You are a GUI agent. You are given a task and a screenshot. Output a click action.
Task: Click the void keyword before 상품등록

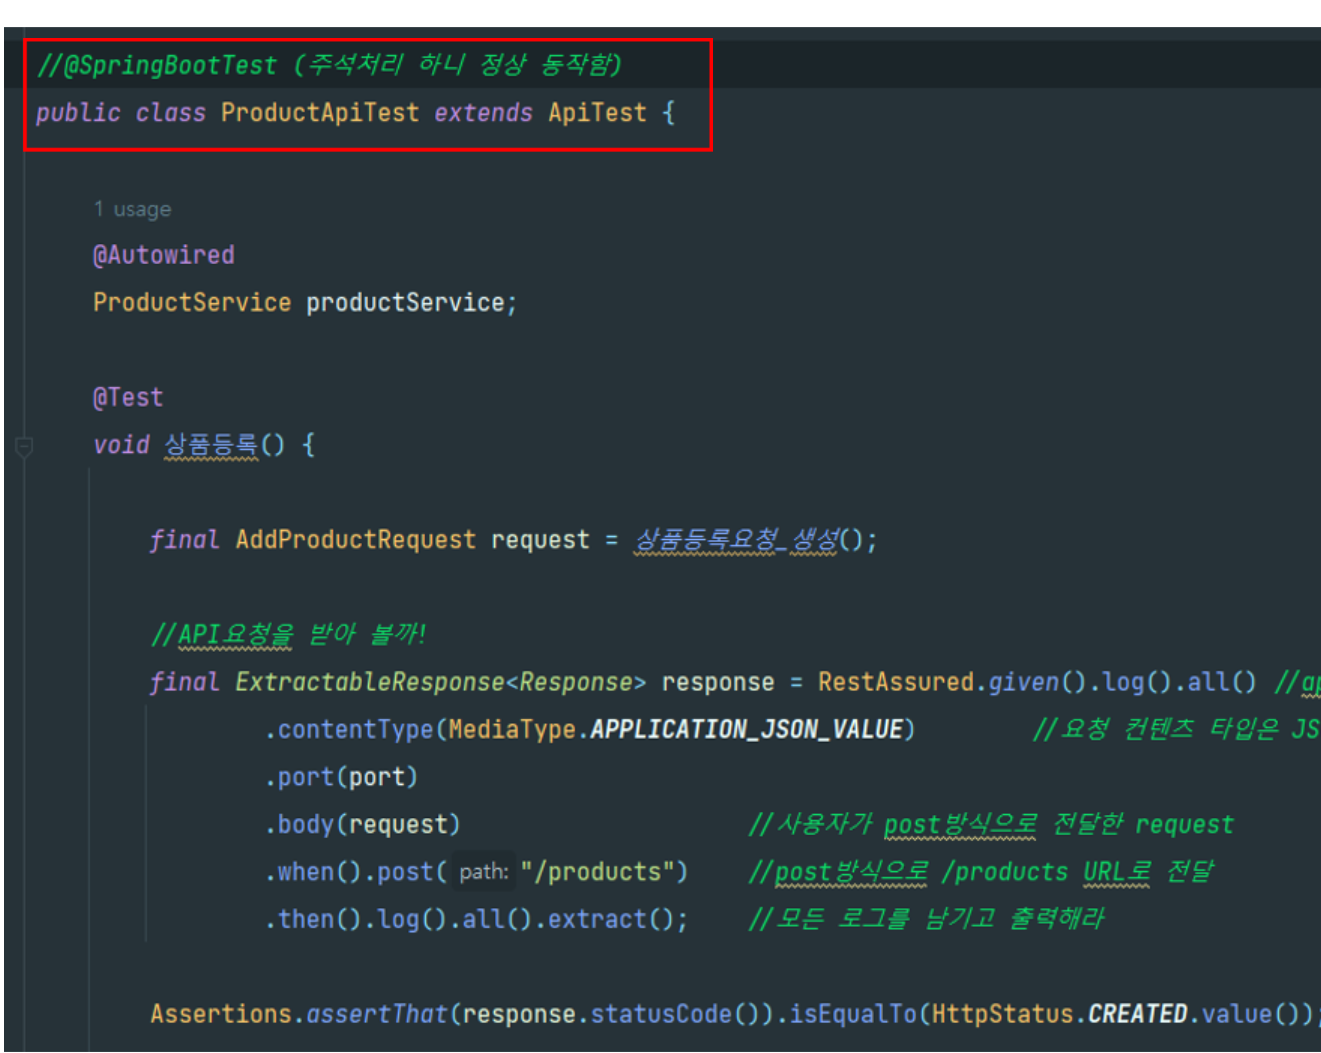(121, 445)
